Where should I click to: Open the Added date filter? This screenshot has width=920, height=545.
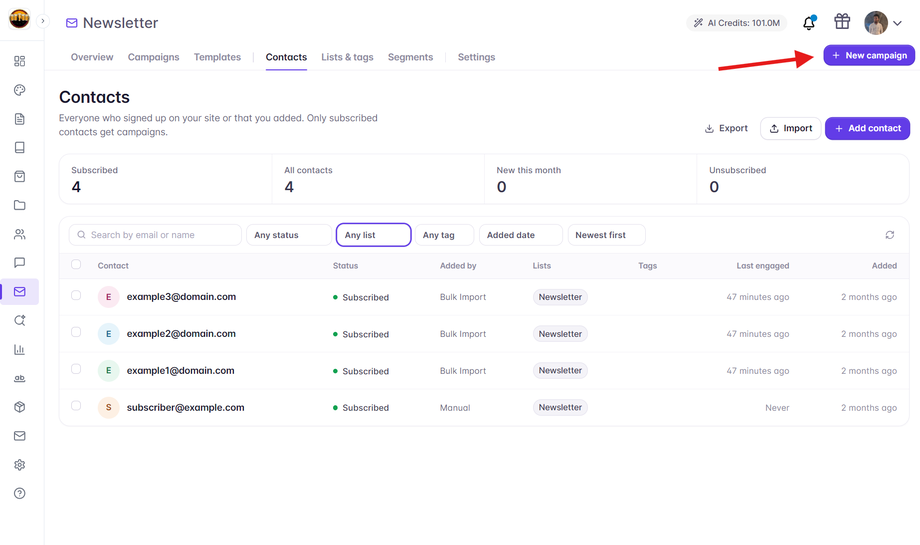tap(520, 235)
